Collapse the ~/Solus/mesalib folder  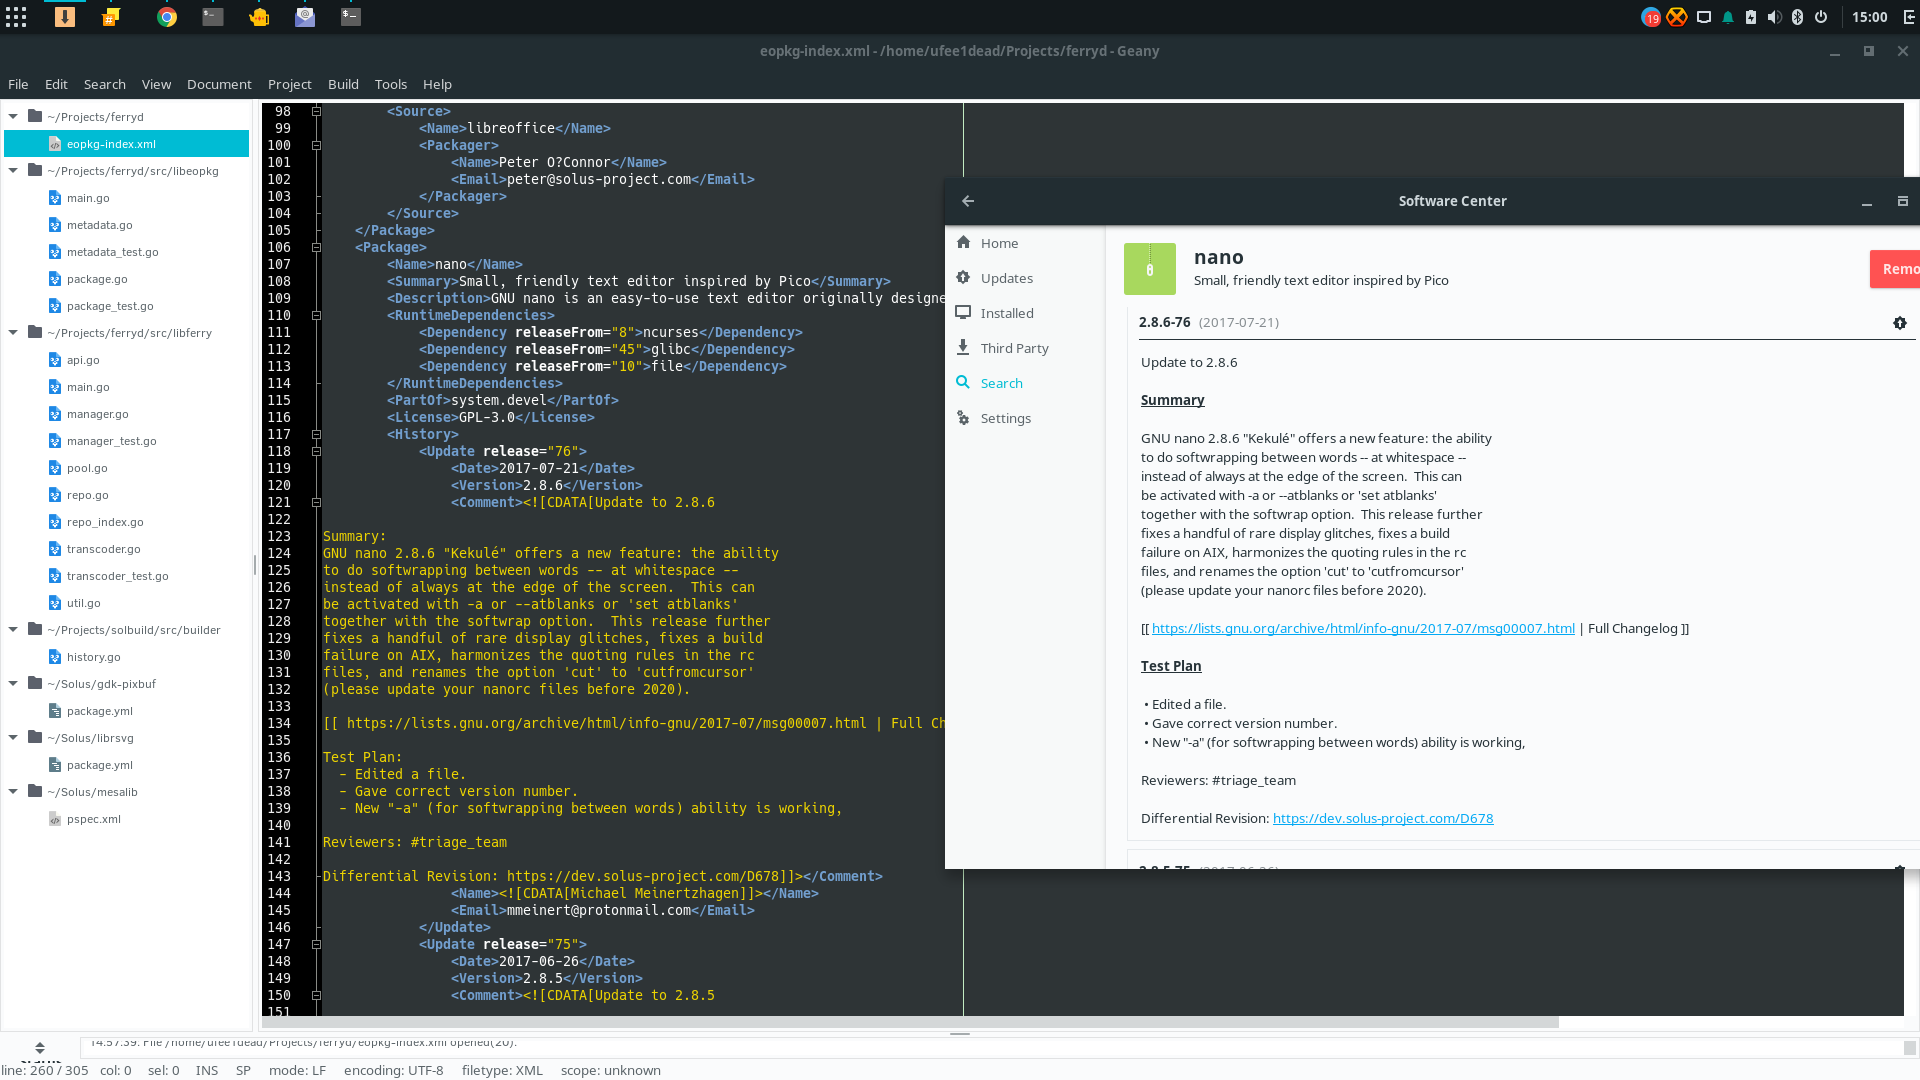(x=14, y=792)
